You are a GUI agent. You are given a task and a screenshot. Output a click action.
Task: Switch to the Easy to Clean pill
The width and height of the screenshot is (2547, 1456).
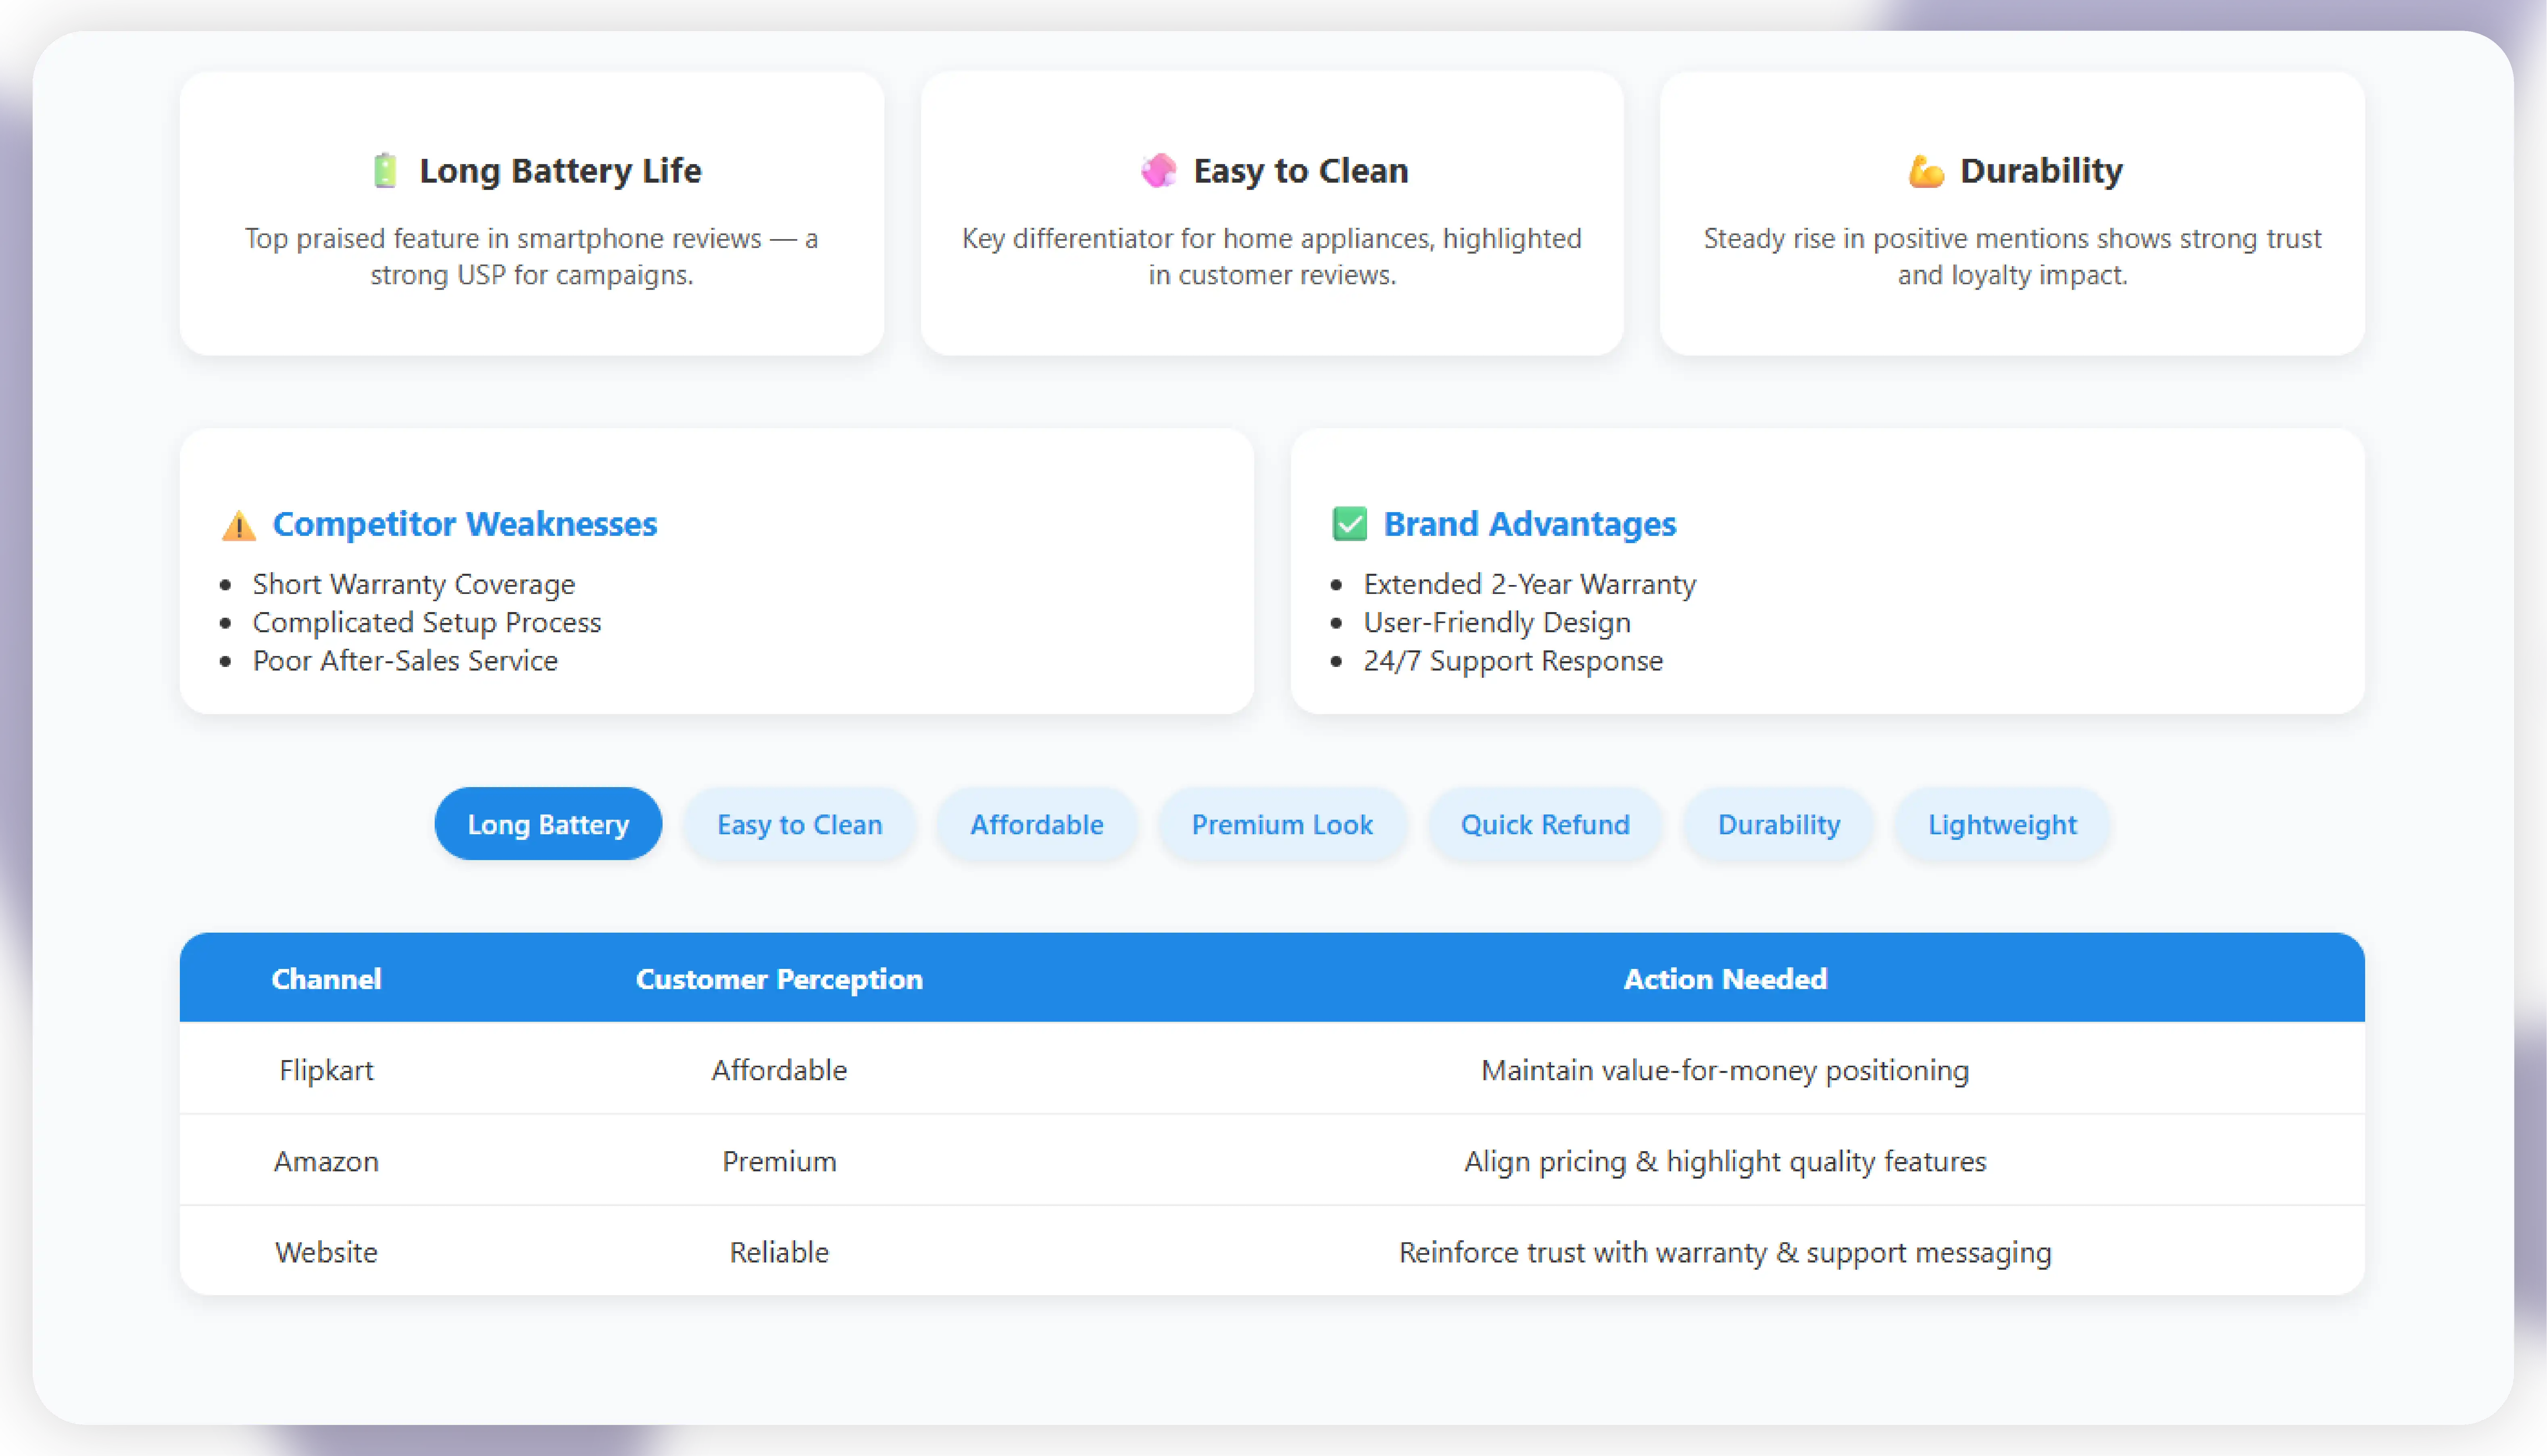point(799,824)
